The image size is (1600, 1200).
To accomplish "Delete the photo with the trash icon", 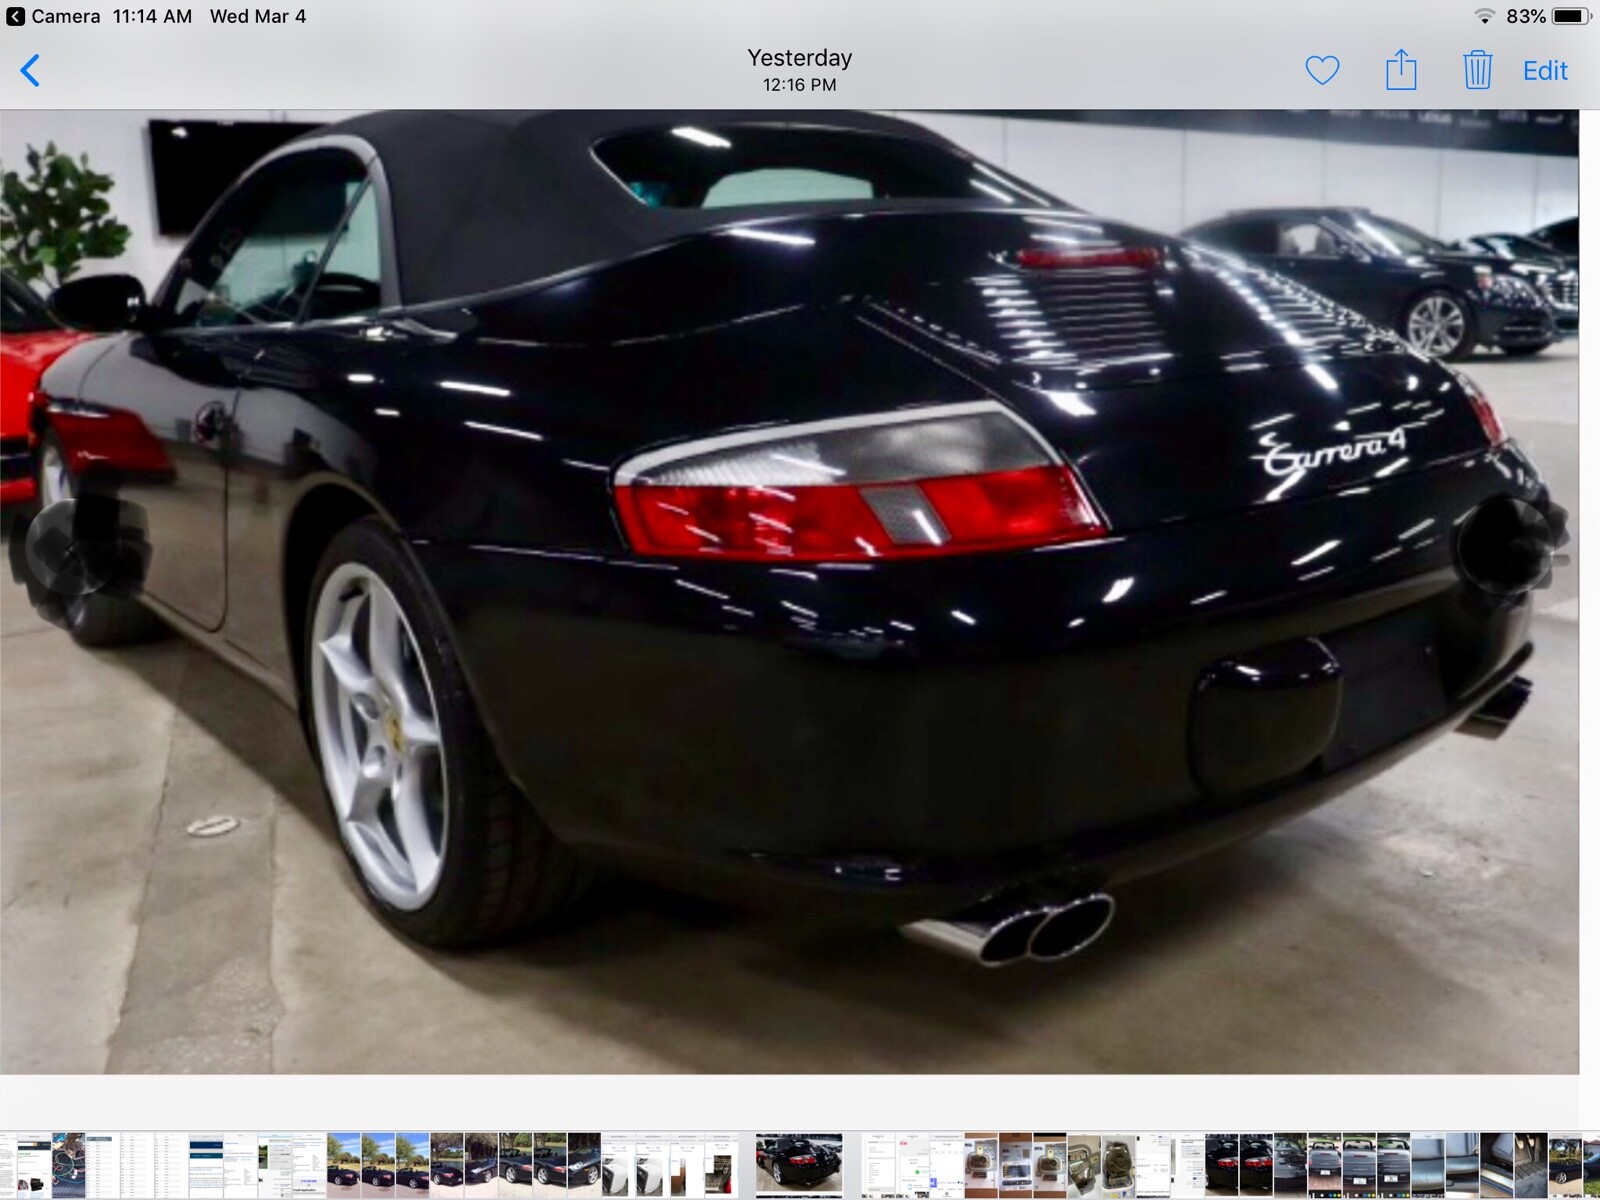I will [x=1477, y=70].
